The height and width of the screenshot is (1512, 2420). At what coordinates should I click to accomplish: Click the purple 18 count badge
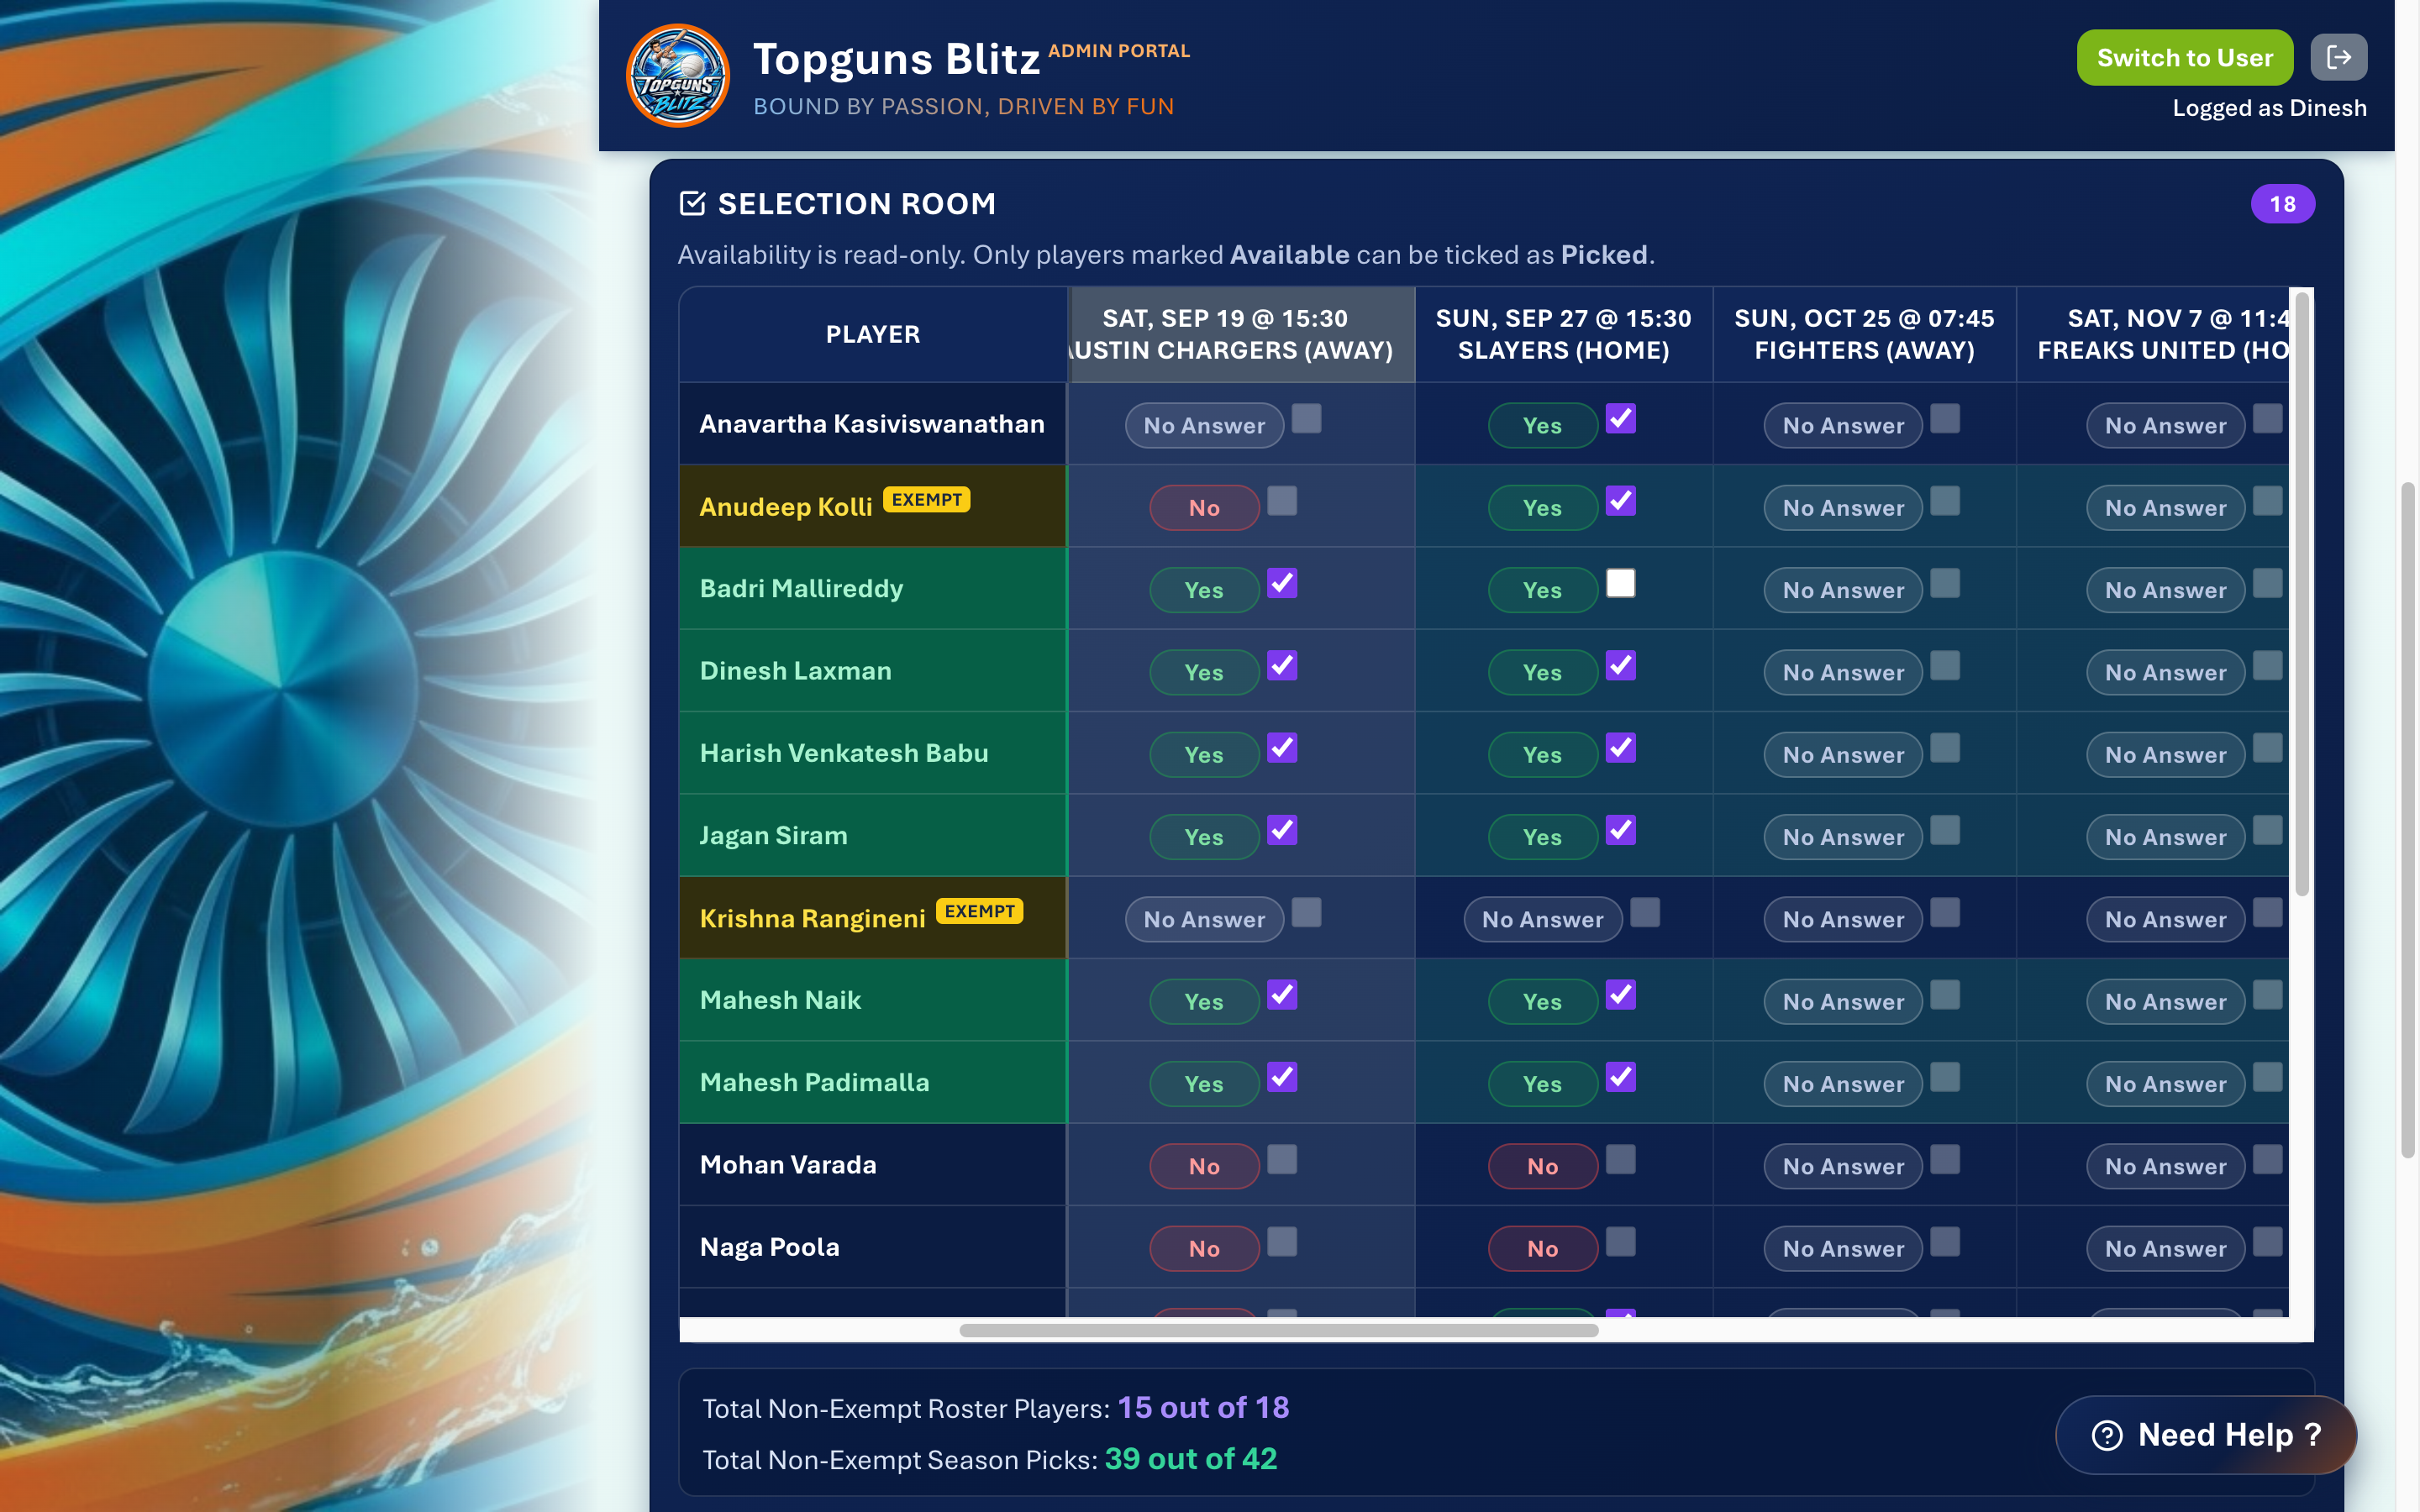point(2282,204)
